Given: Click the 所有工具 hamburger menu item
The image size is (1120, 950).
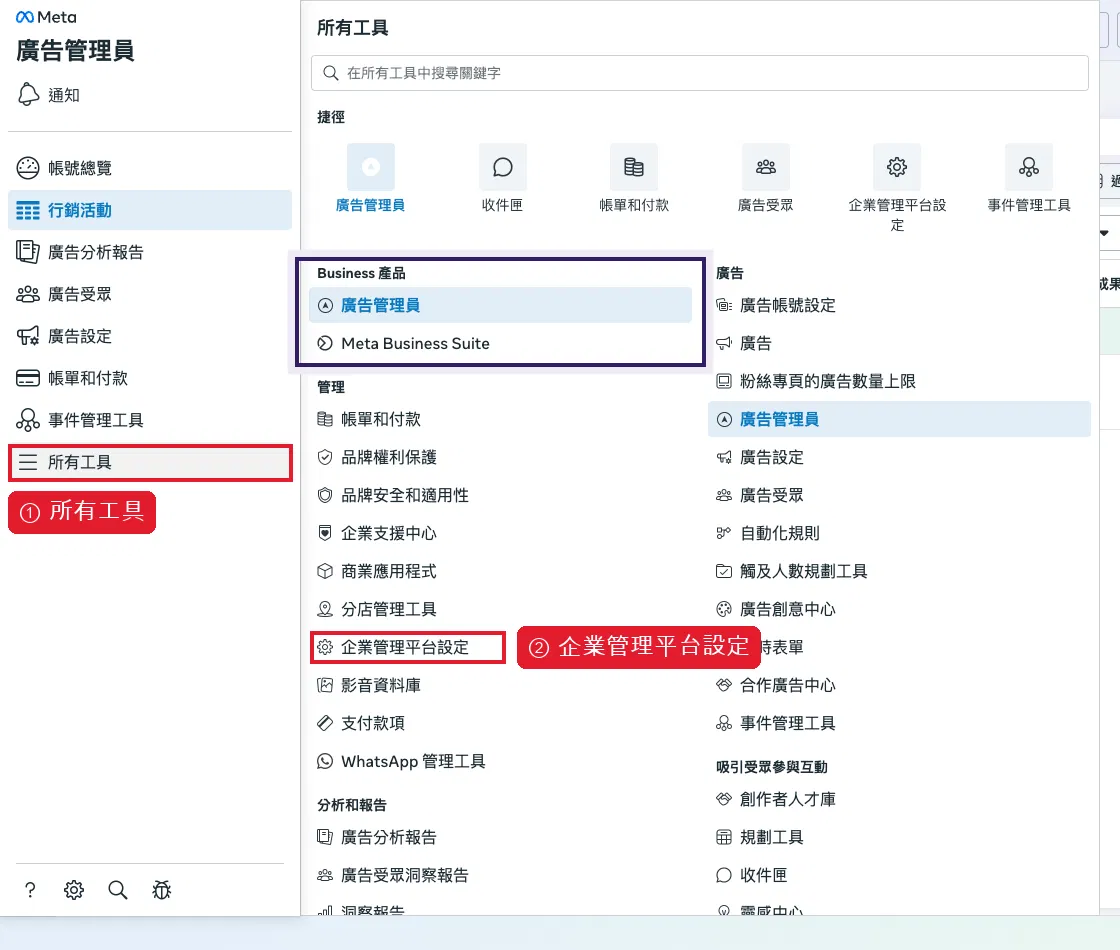Looking at the screenshot, I should pos(149,462).
